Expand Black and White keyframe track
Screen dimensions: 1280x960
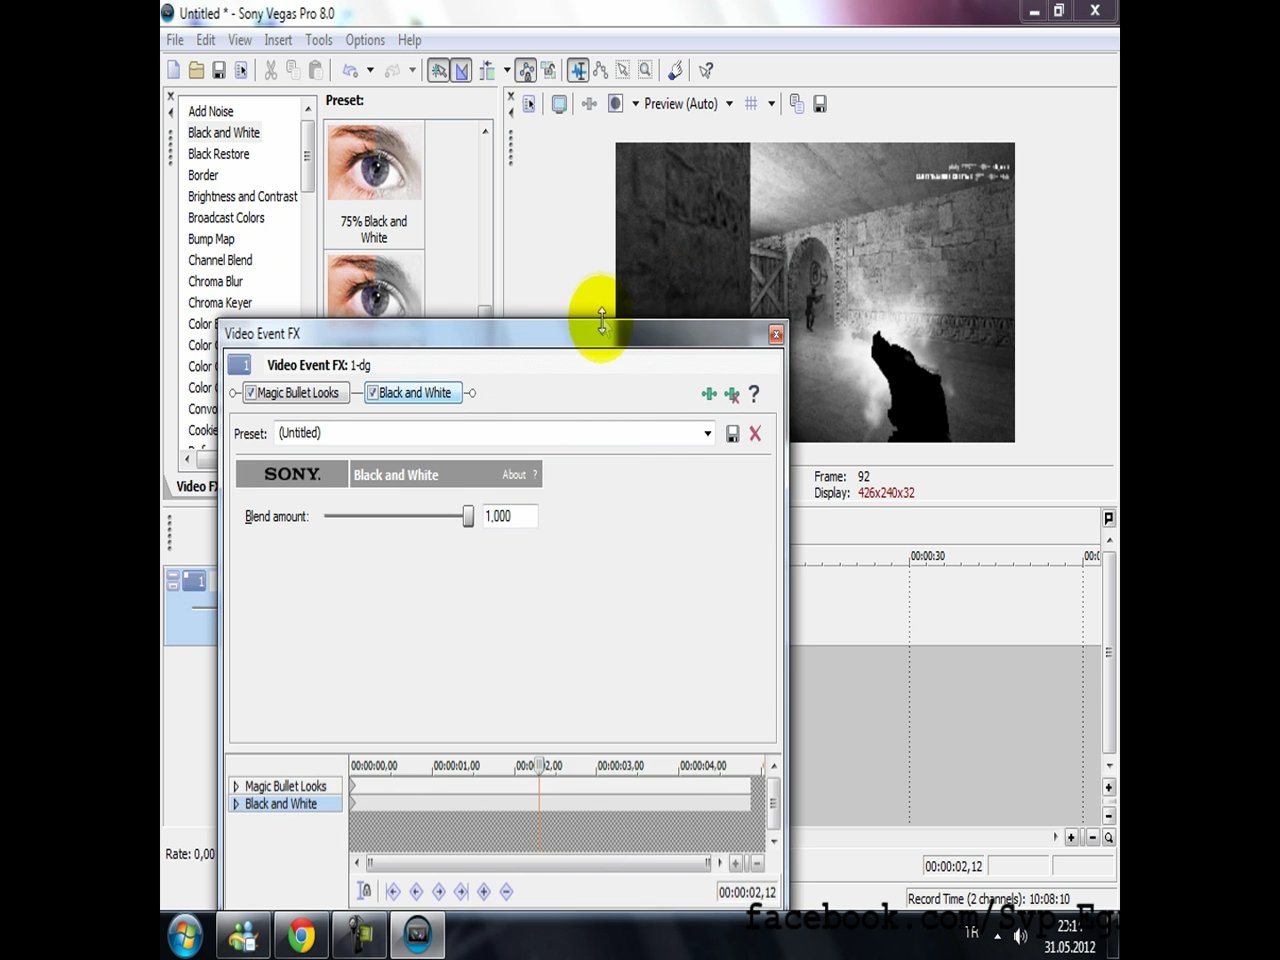[x=236, y=804]
